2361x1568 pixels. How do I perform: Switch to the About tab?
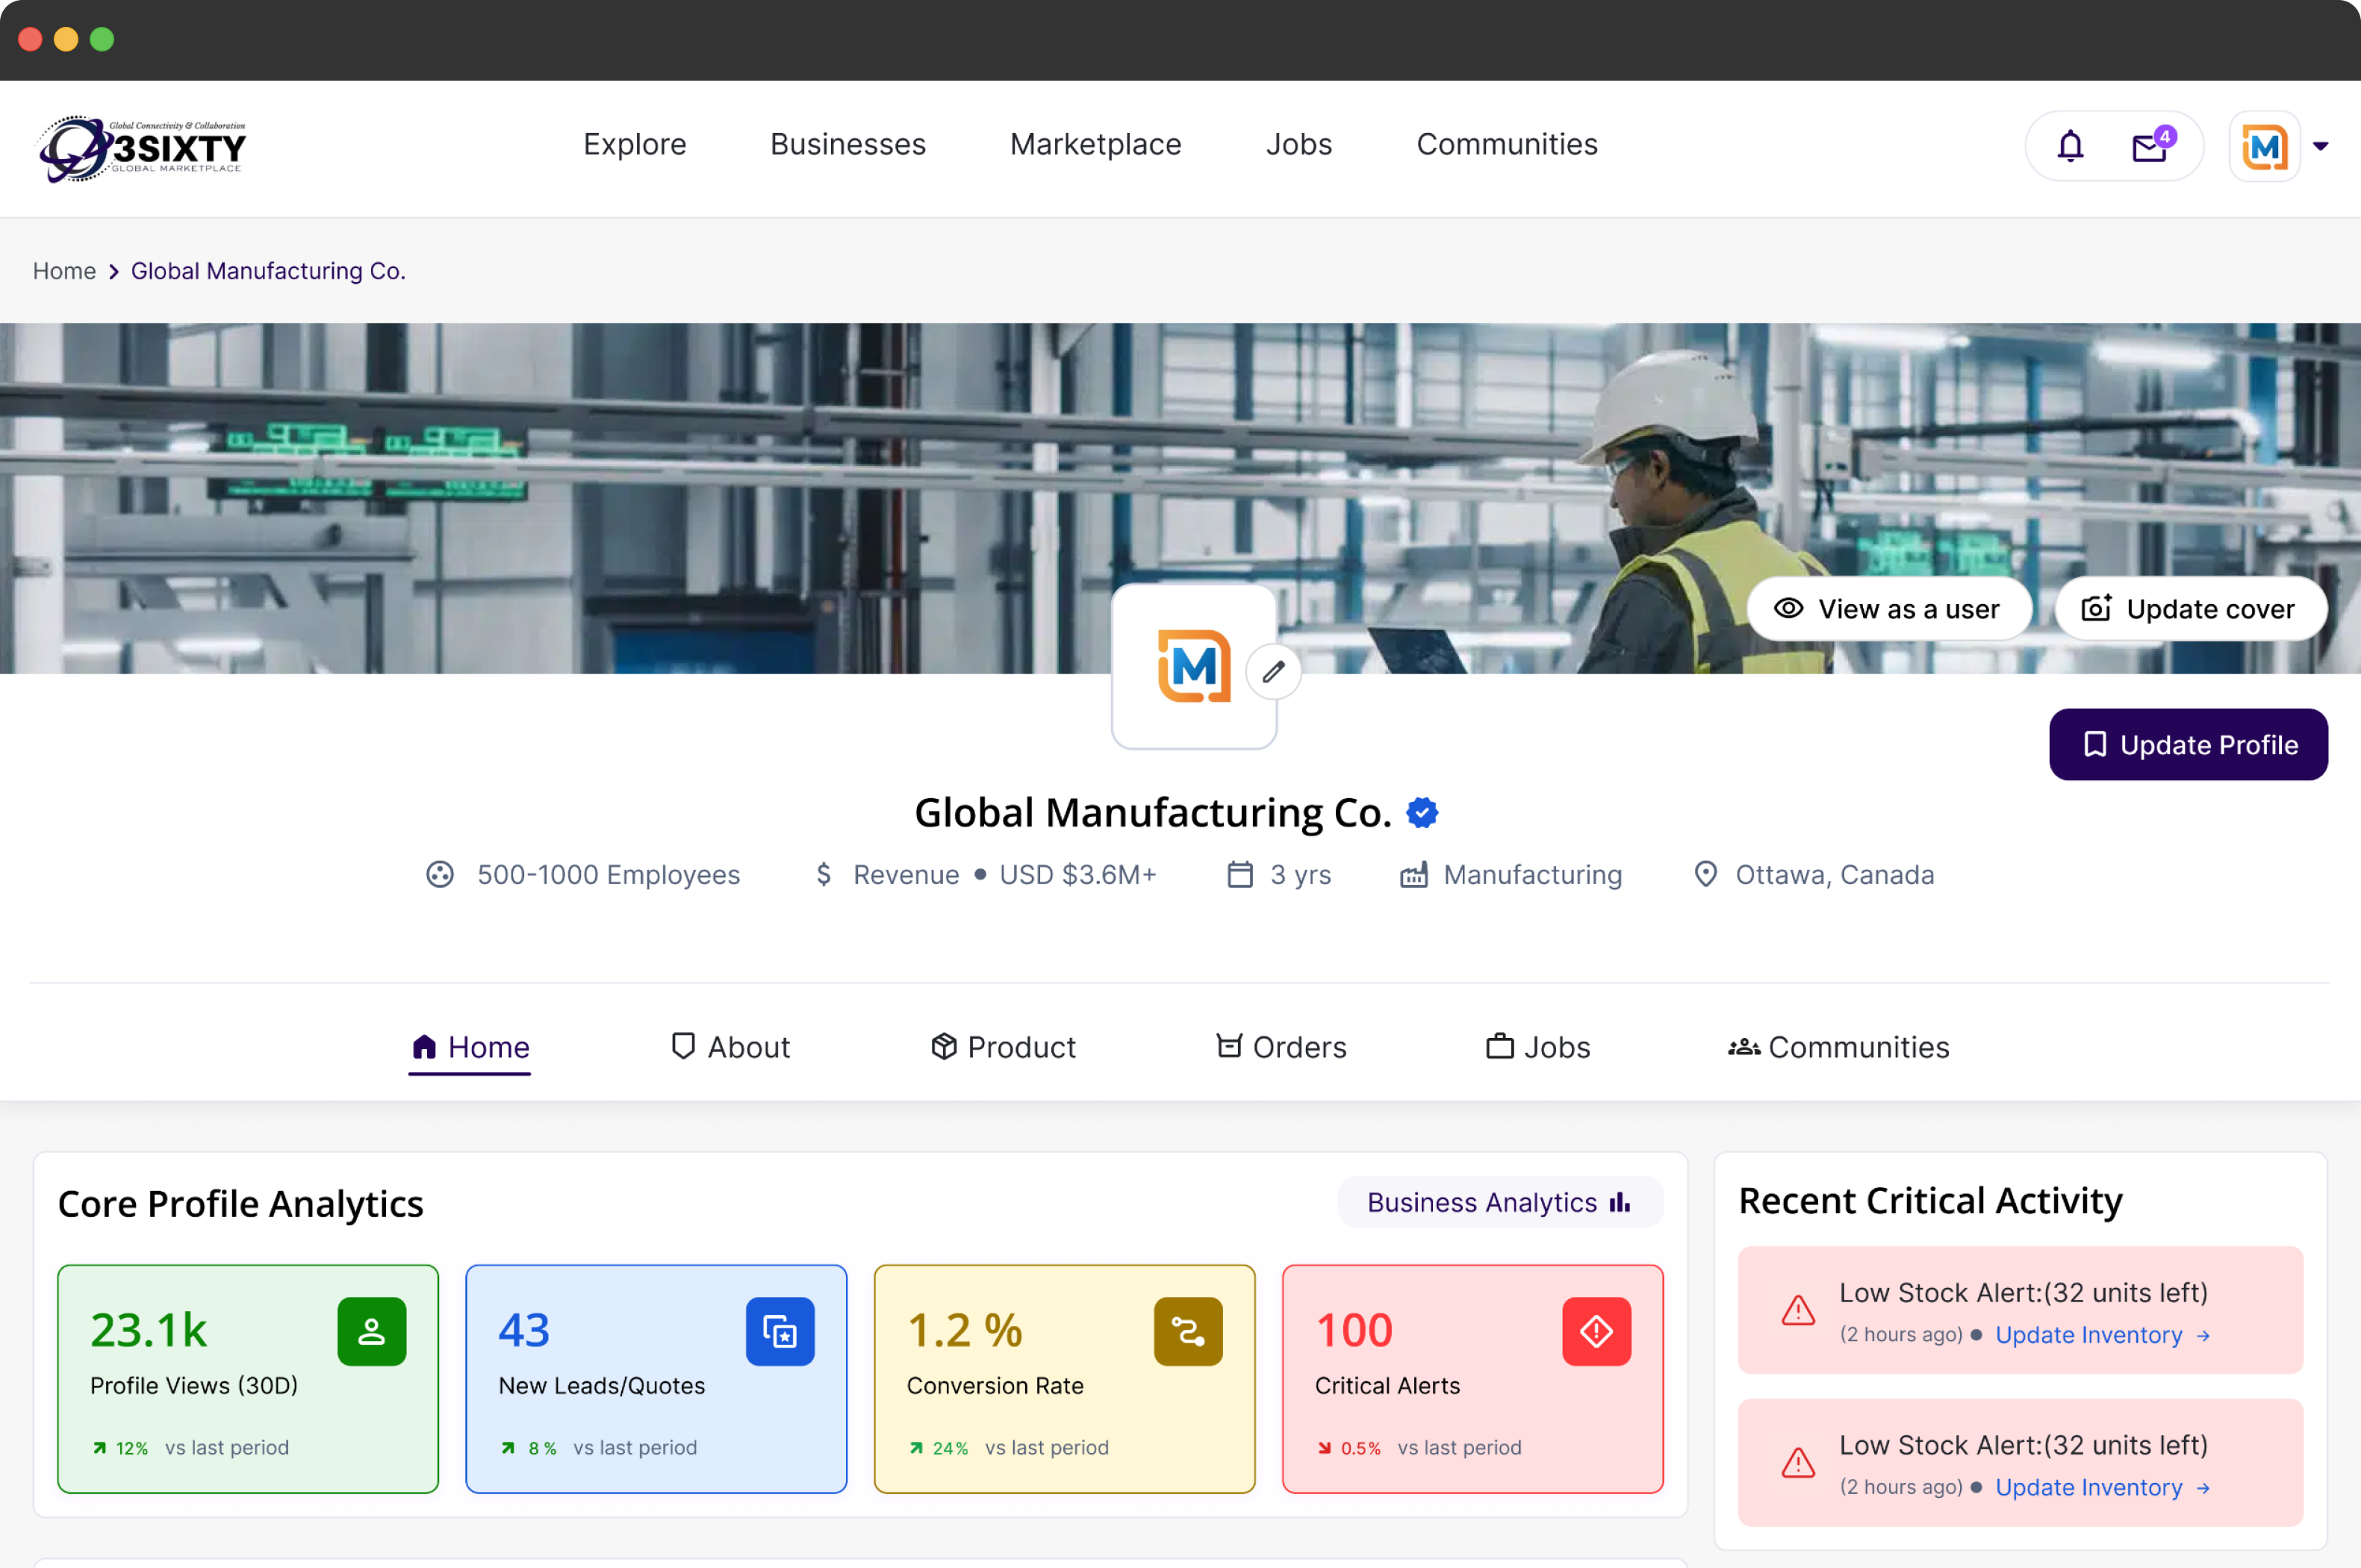coord(730,1047)
